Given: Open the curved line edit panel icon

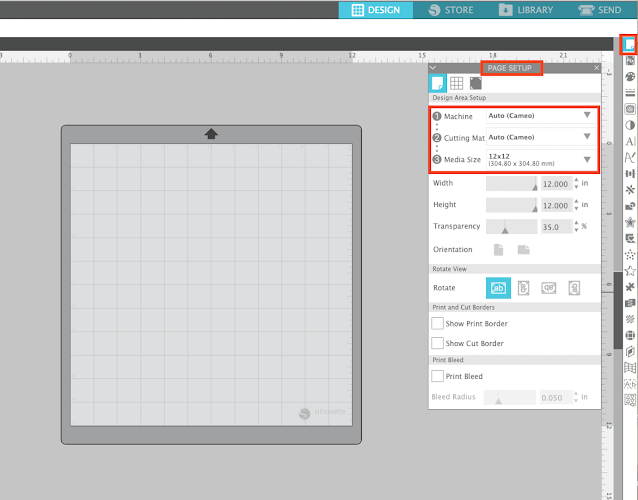Looking at the screenshot, I should point(630,157).
